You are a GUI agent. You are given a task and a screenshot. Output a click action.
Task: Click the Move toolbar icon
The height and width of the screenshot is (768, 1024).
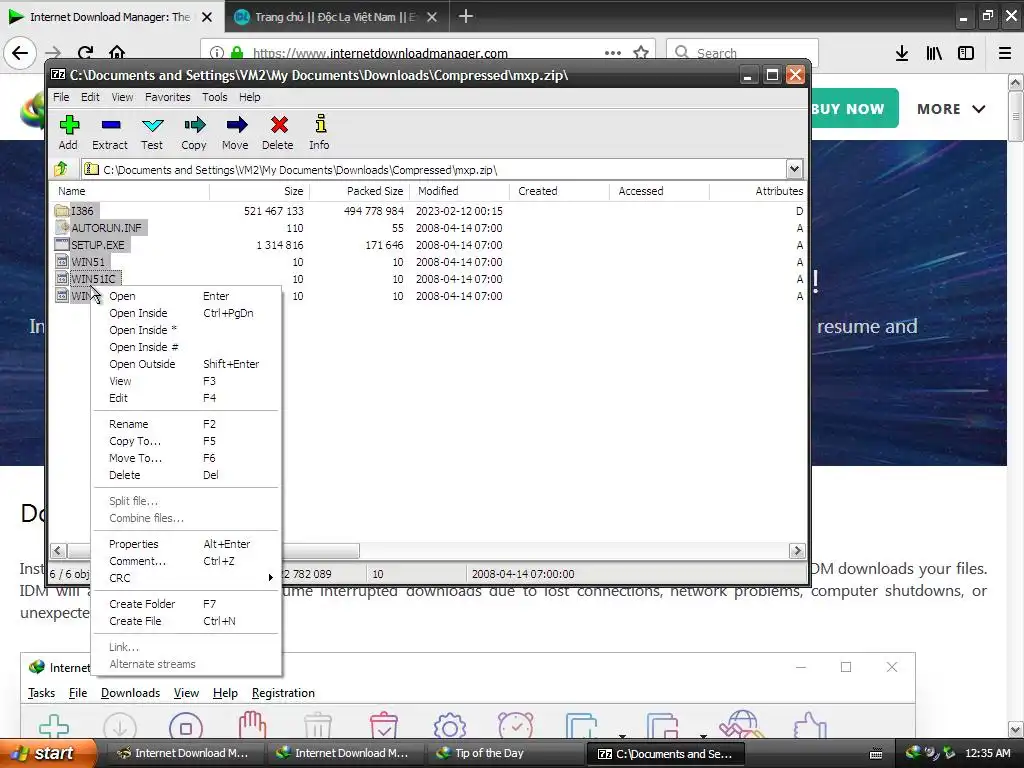(x=236, y=133)
